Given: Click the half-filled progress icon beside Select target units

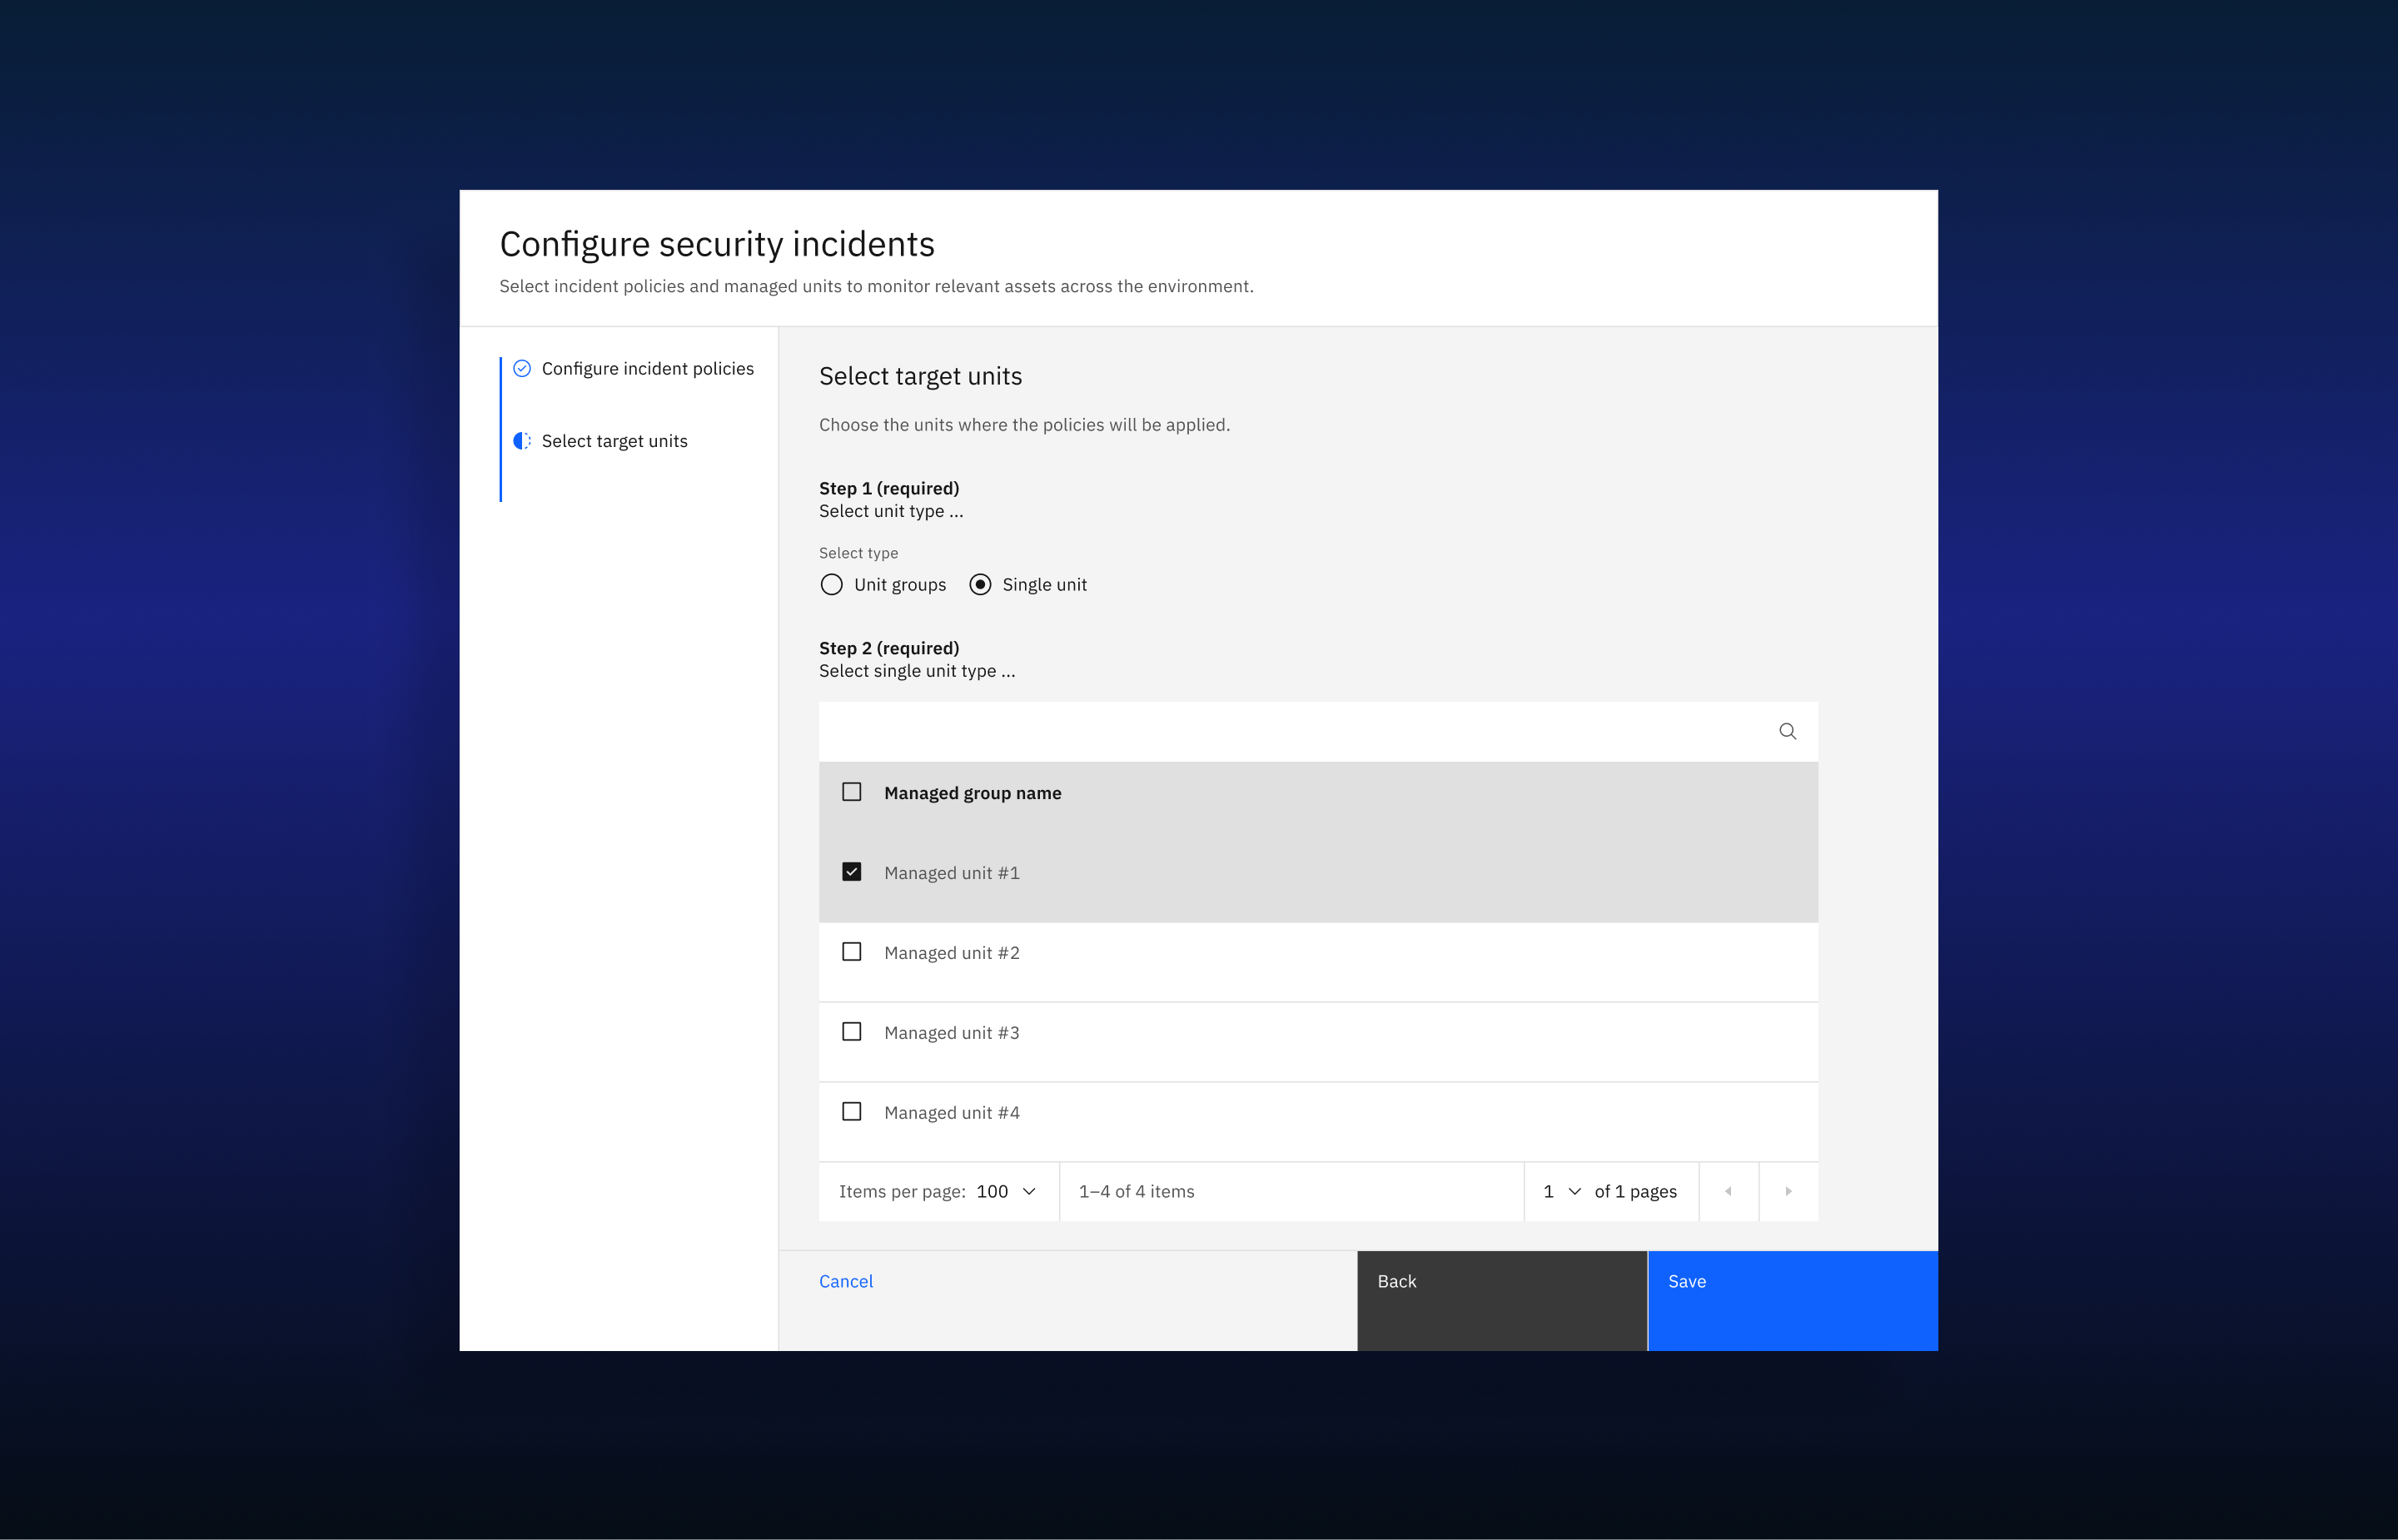Looking at the screenshot, I should click(522, 441).
